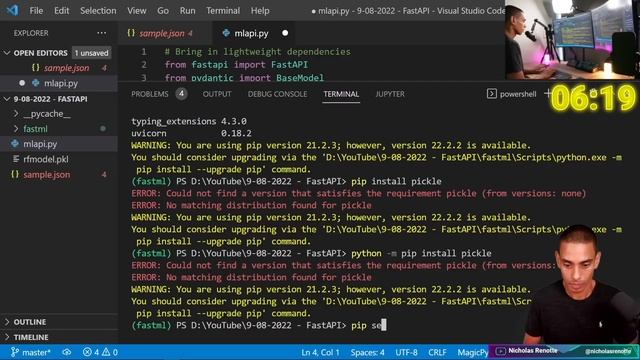Viewport: 640px width, 360px height.
Task: Switch to the Jupyter panel tab
Action: click(x=390, y=94)
